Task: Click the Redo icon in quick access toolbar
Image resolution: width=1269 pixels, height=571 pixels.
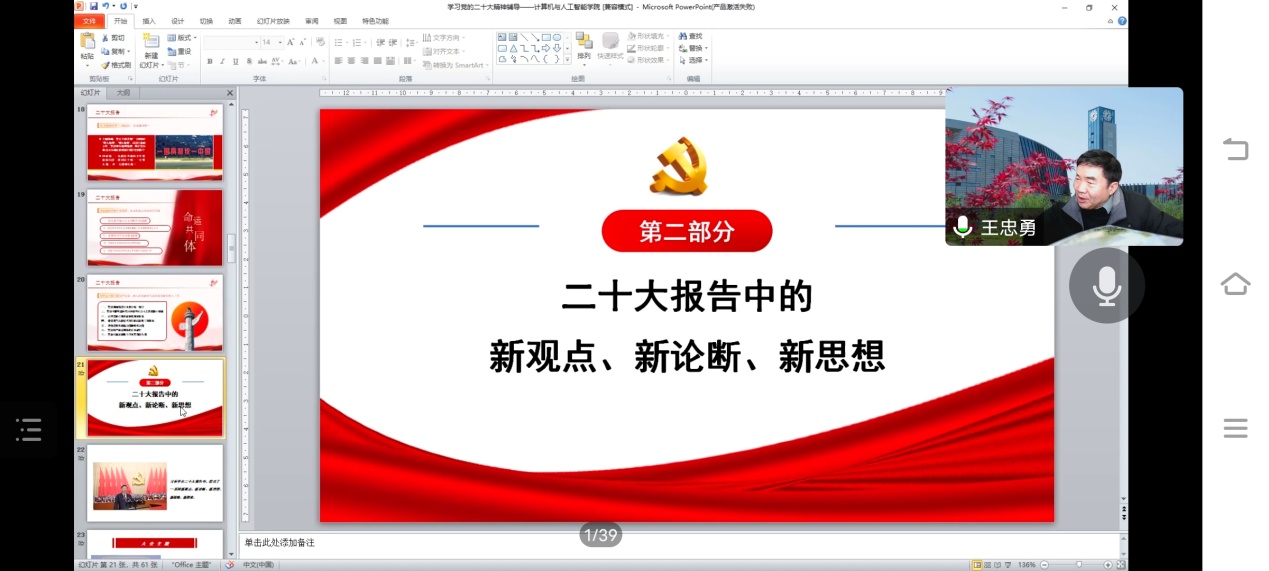Action: 123,6
